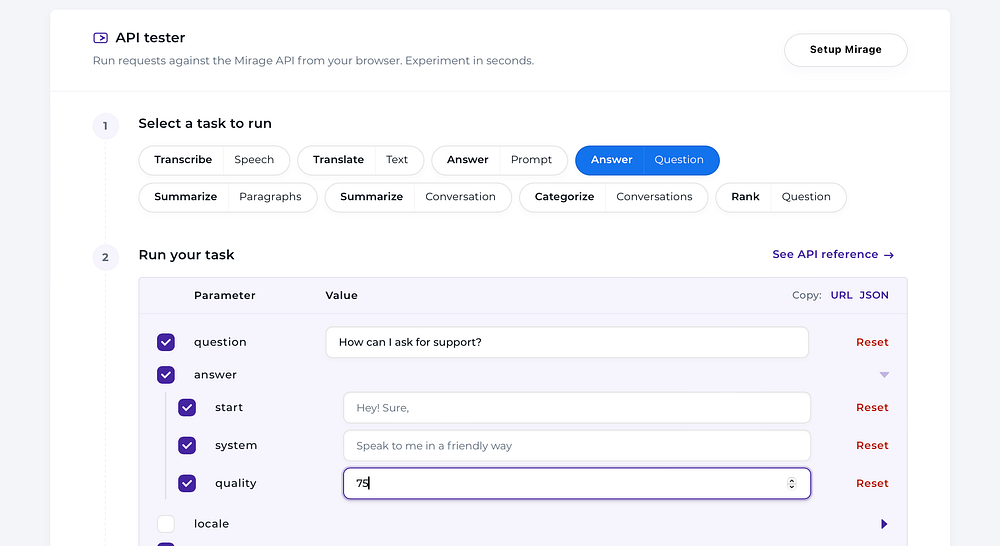Select the Summarize Conversation task
The width and height of the screenshot is (1000, 546).
[418, 197]
